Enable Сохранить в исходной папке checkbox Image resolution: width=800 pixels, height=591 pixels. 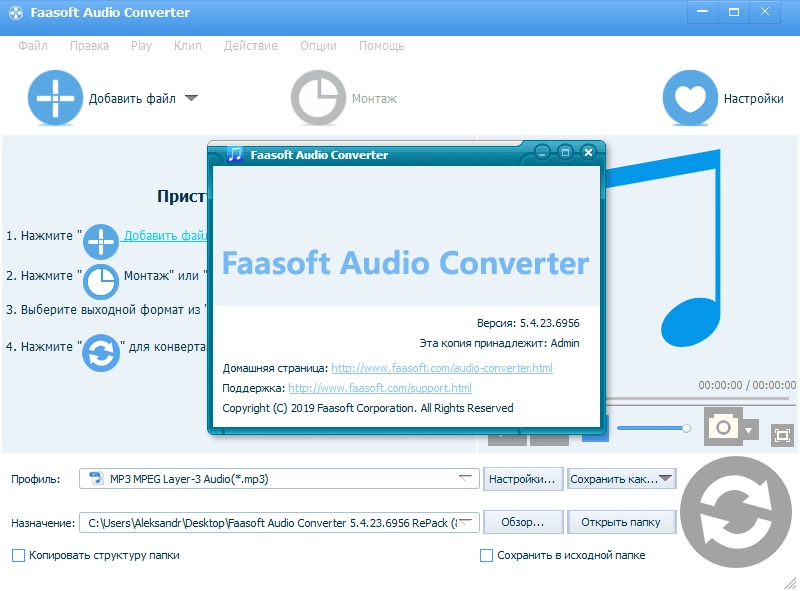click(x=487, y=555)
